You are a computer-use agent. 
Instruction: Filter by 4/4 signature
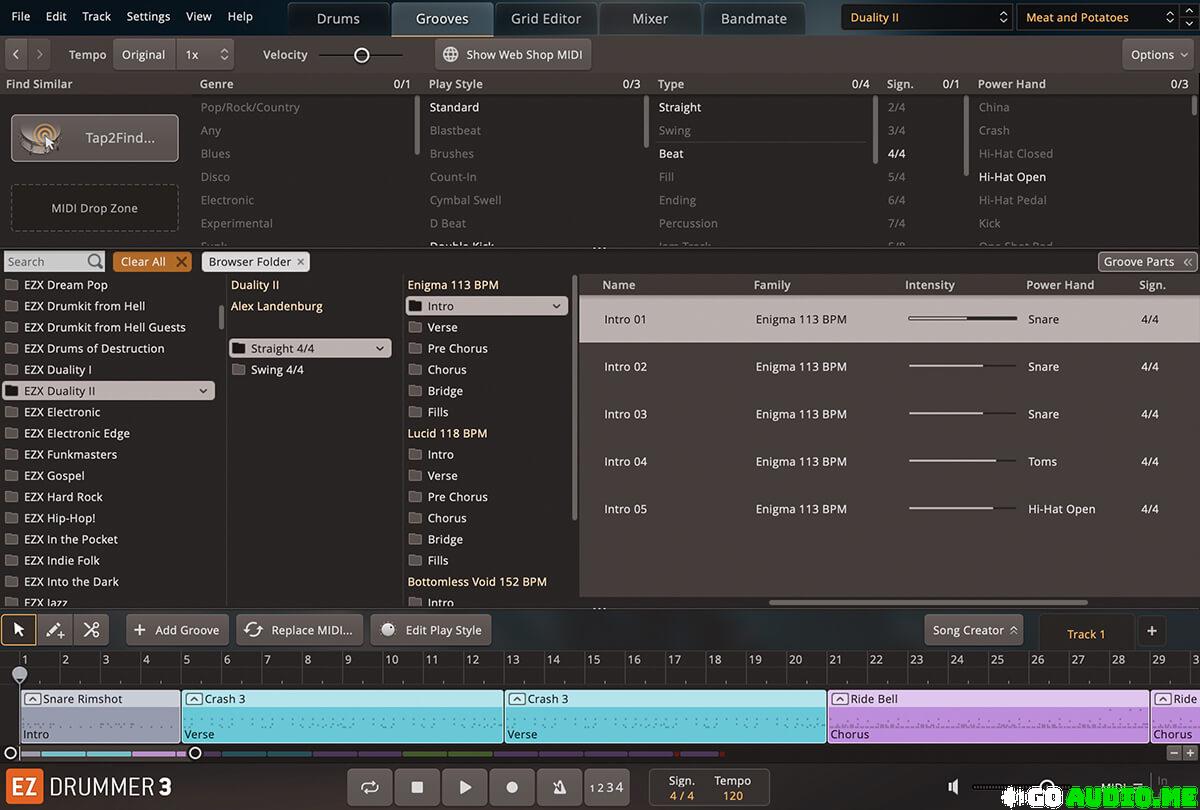tap(896, 154)
